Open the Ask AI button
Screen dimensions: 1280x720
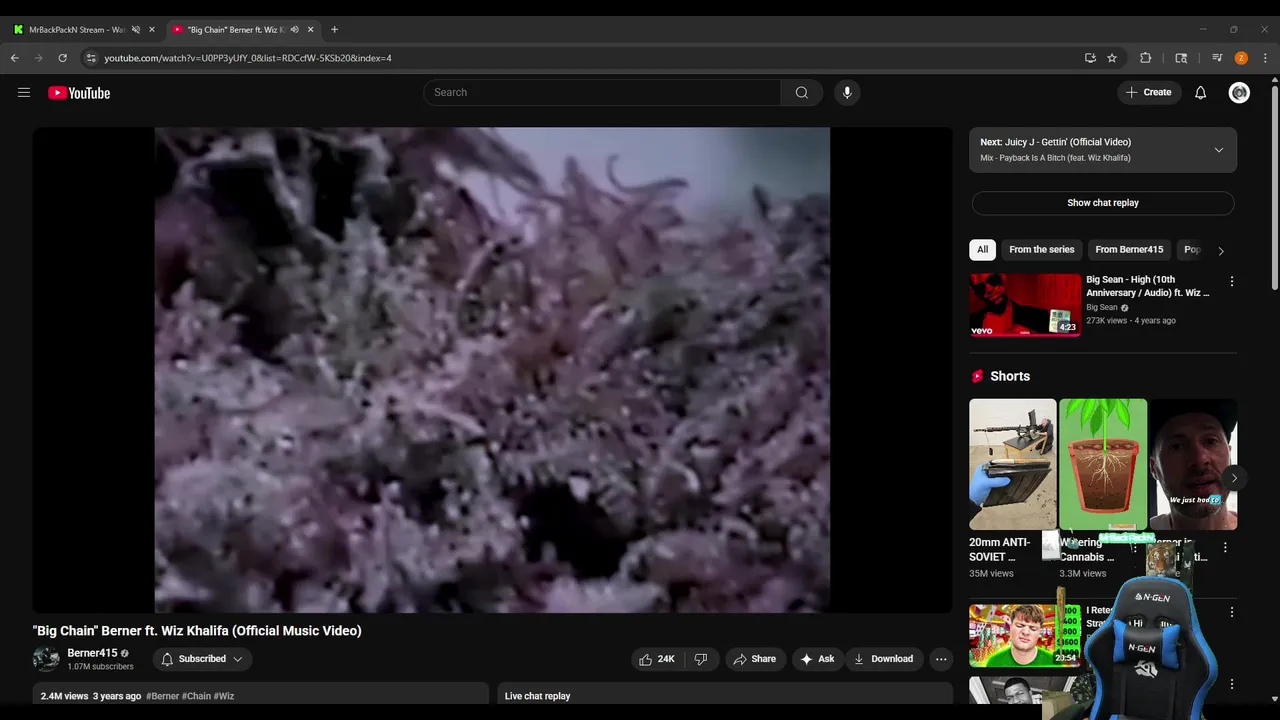(817, 659)
